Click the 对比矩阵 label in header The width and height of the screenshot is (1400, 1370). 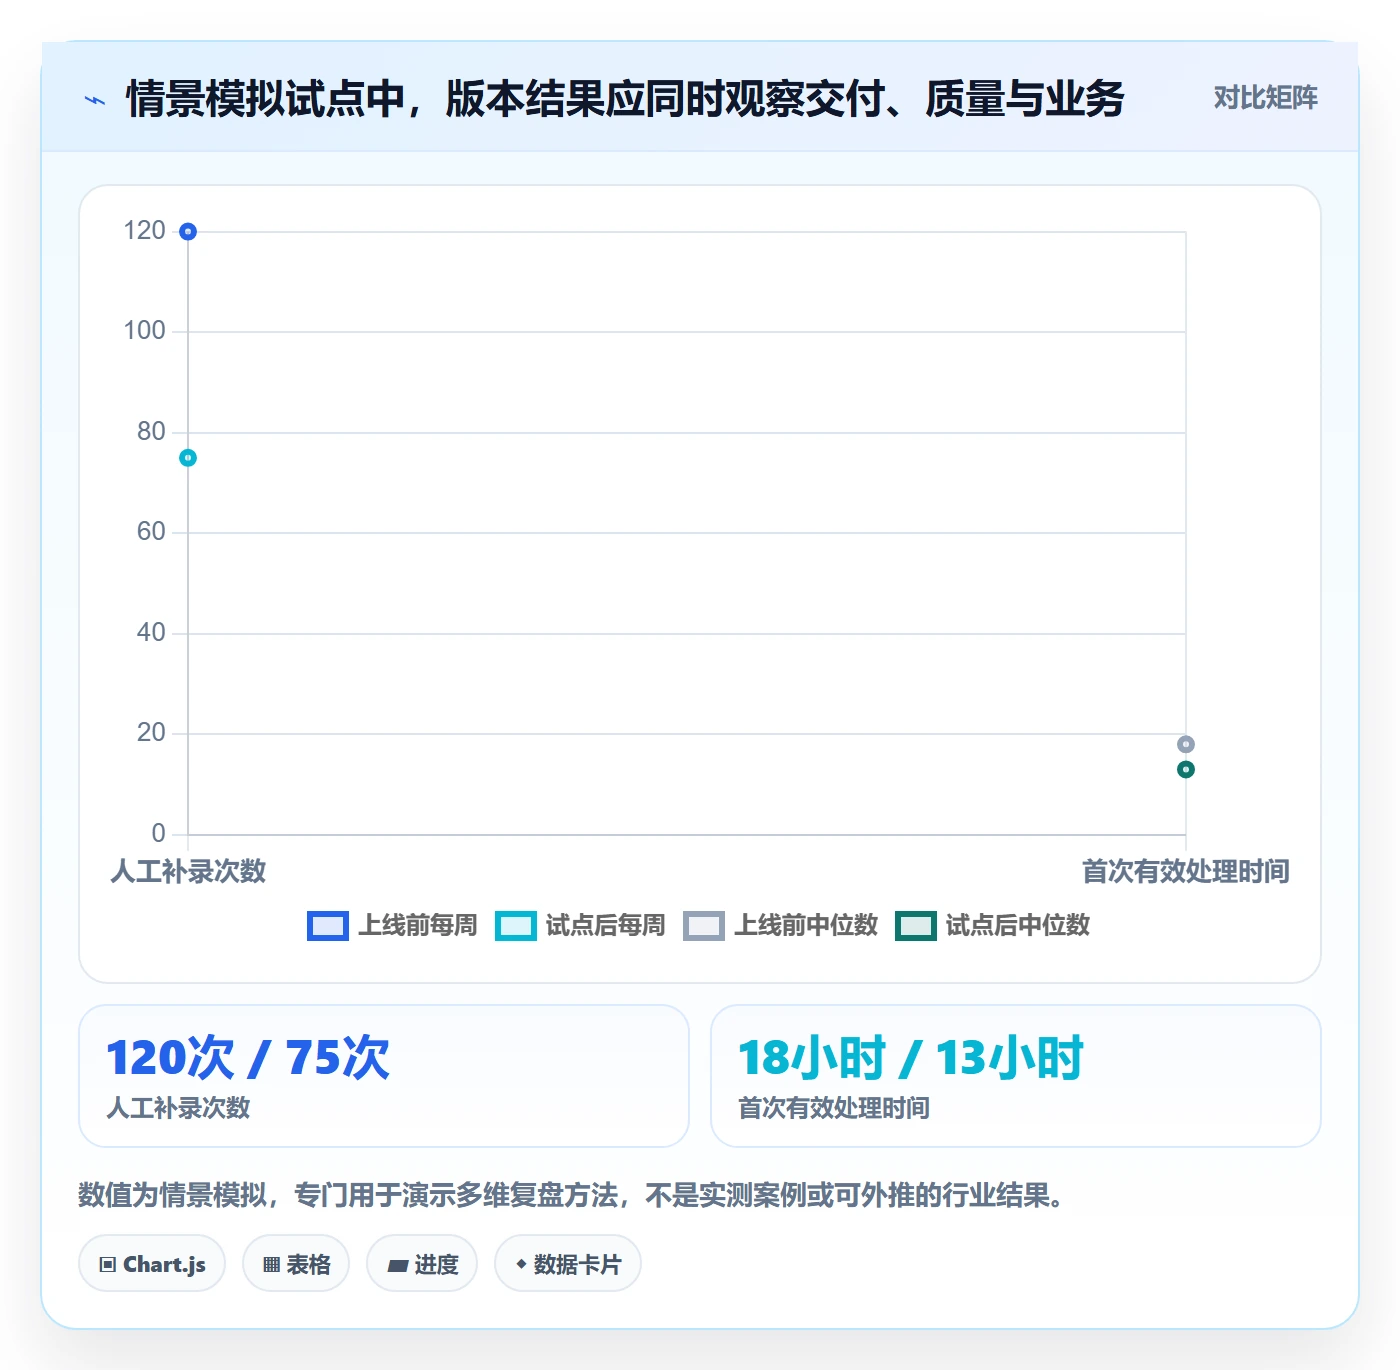click(1265, 98)
